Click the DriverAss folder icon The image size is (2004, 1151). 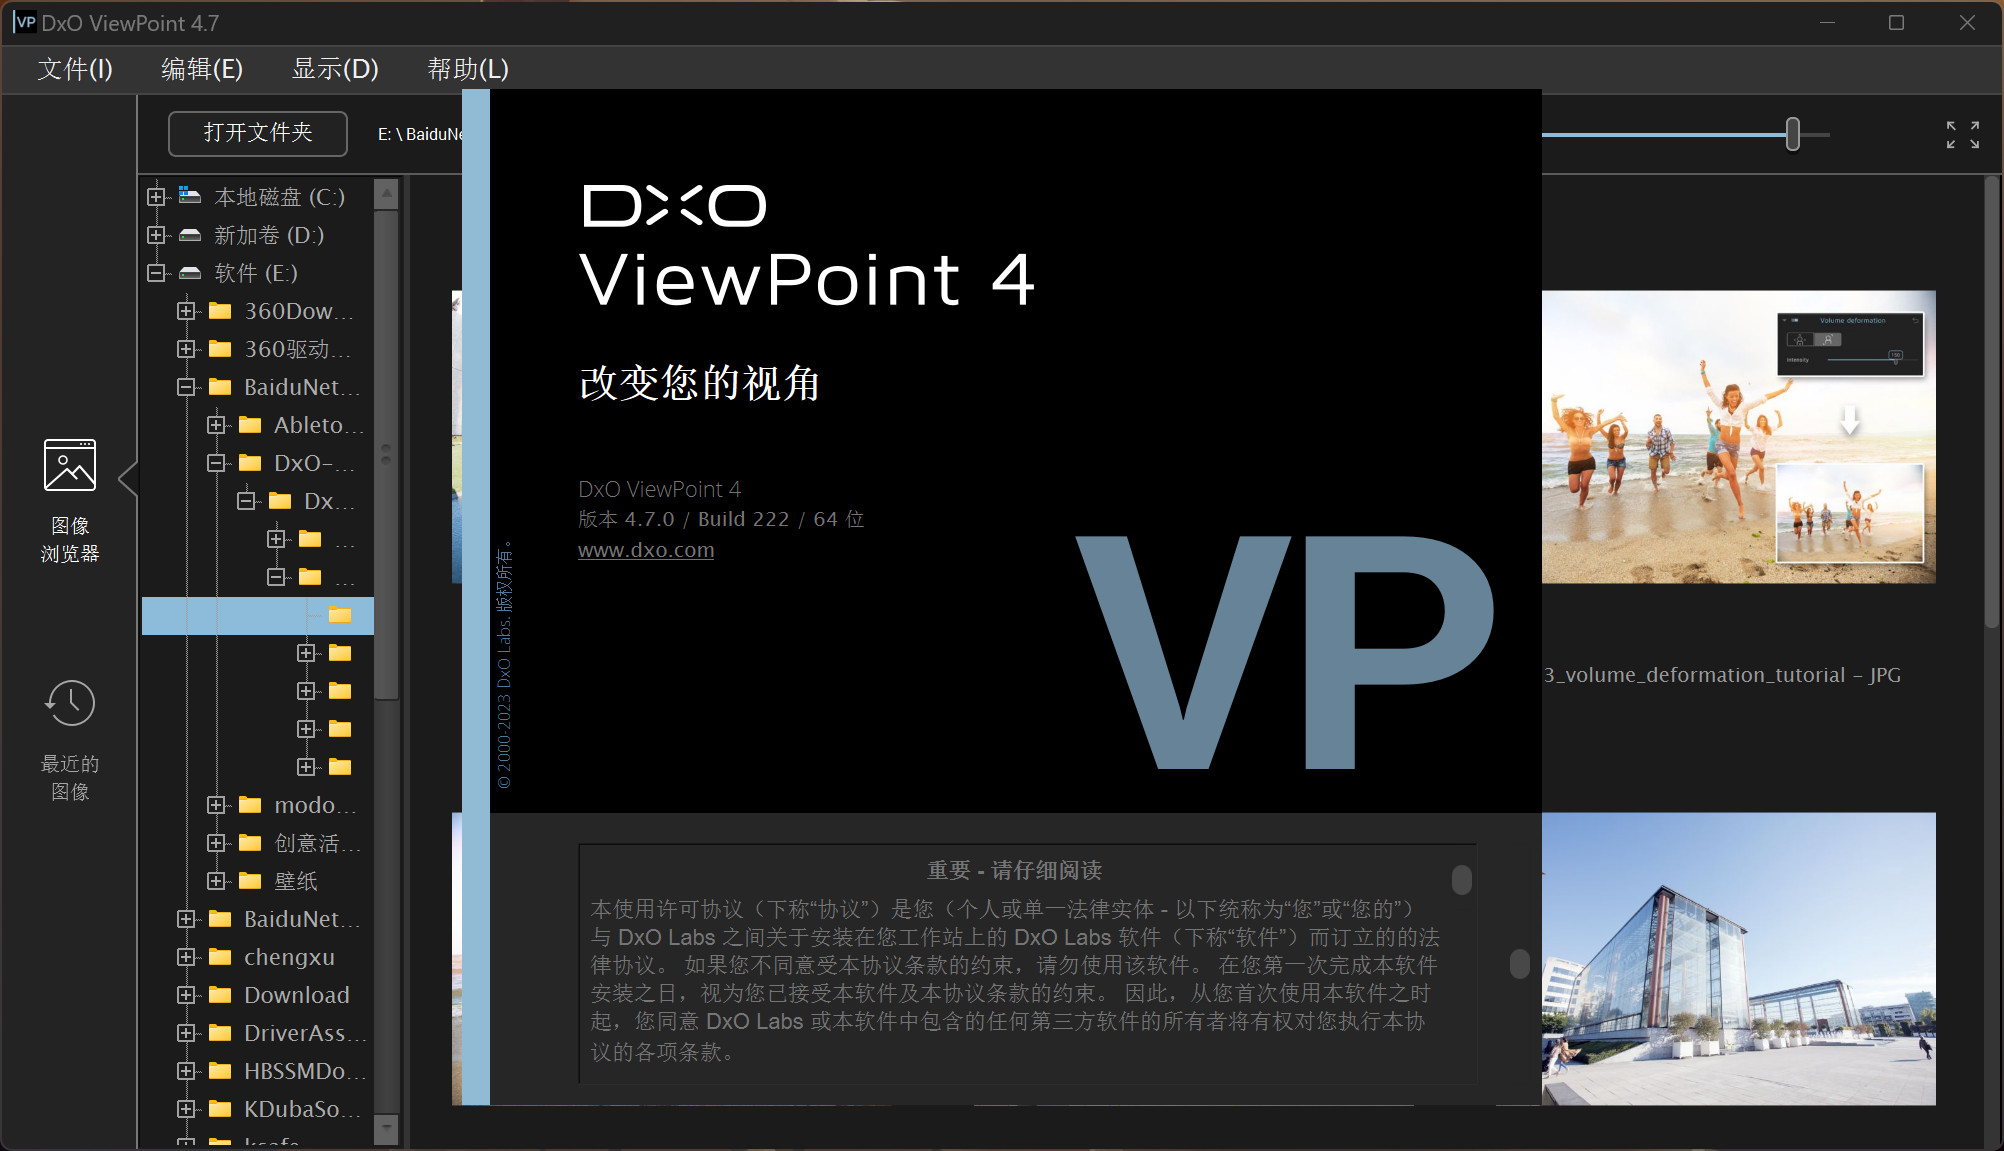click(x=220, y=1033)
